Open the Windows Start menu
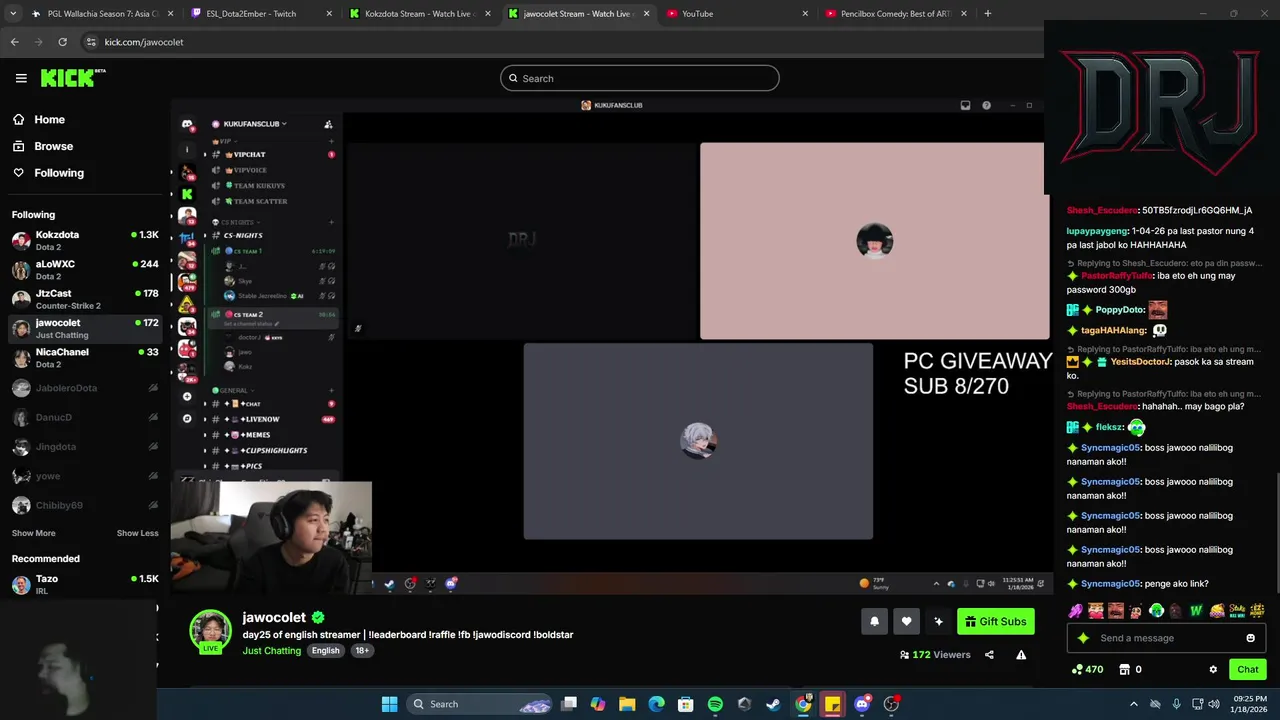Screen dimensions: 1280x720 pos(389,704)
